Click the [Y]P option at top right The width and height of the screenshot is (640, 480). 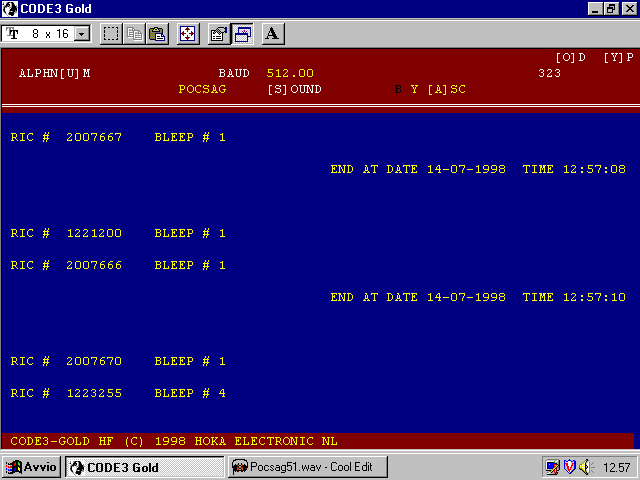point(618,58)
